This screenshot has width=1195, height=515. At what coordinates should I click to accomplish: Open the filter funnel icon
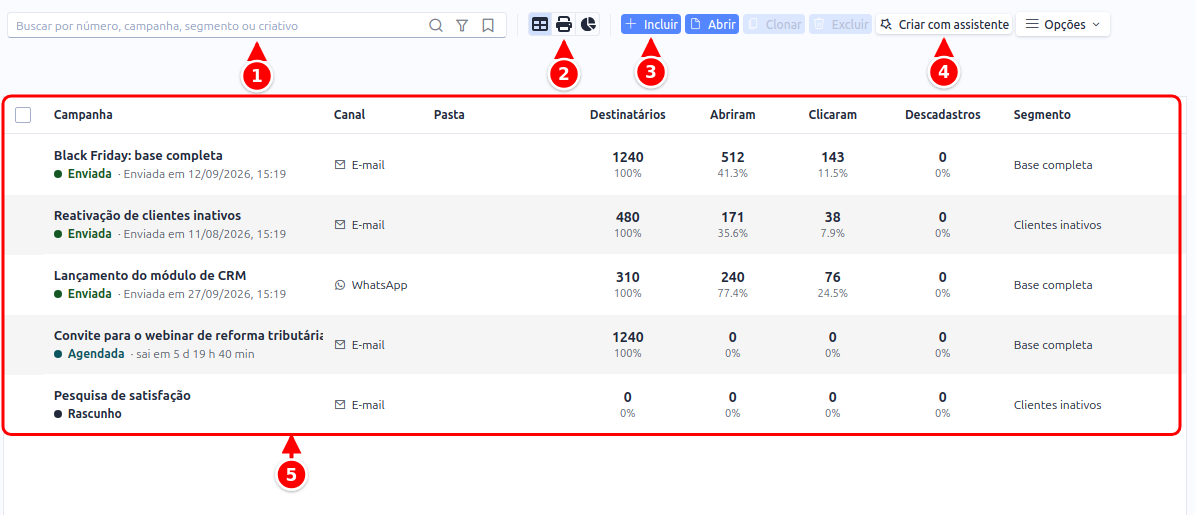pyautogui.click(x=462, y=25)
